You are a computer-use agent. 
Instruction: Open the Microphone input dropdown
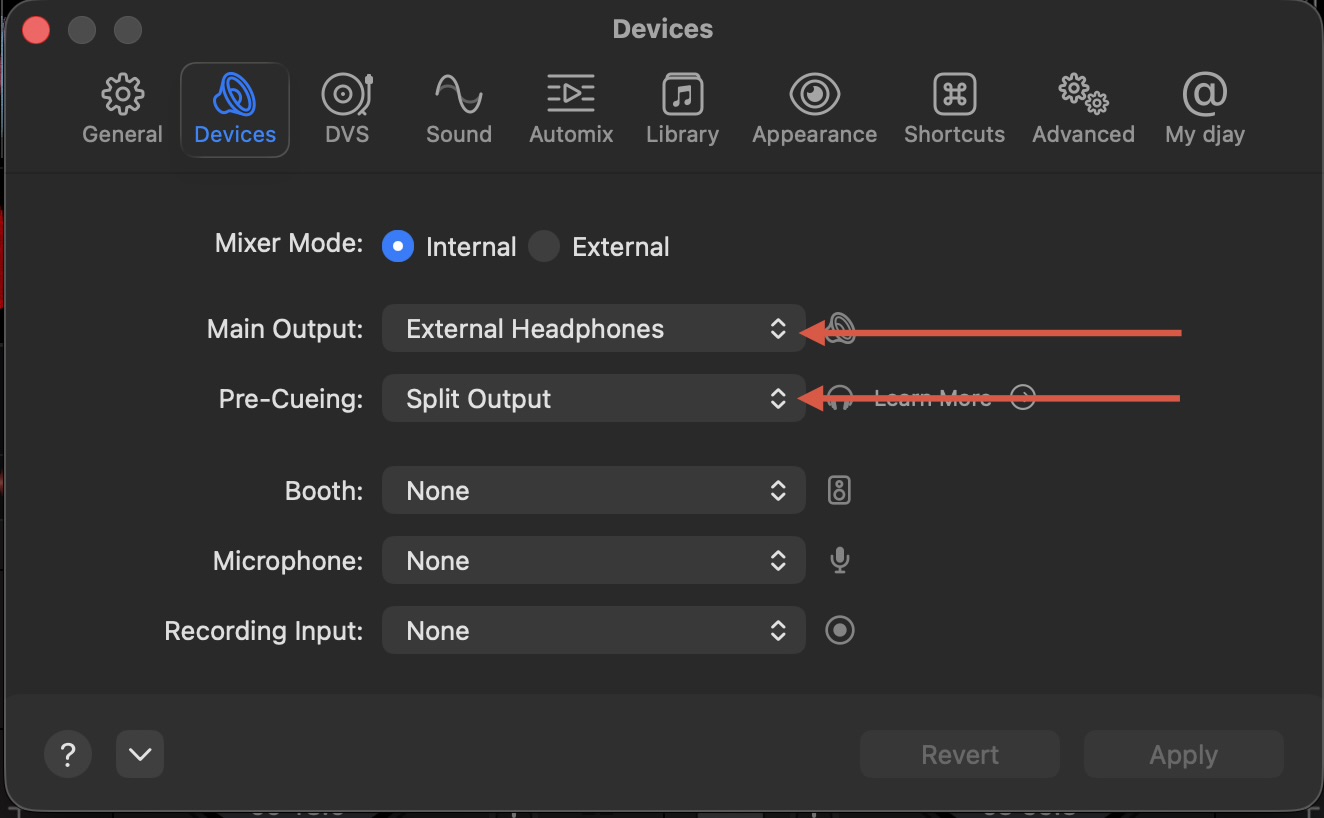coord(593,561)
